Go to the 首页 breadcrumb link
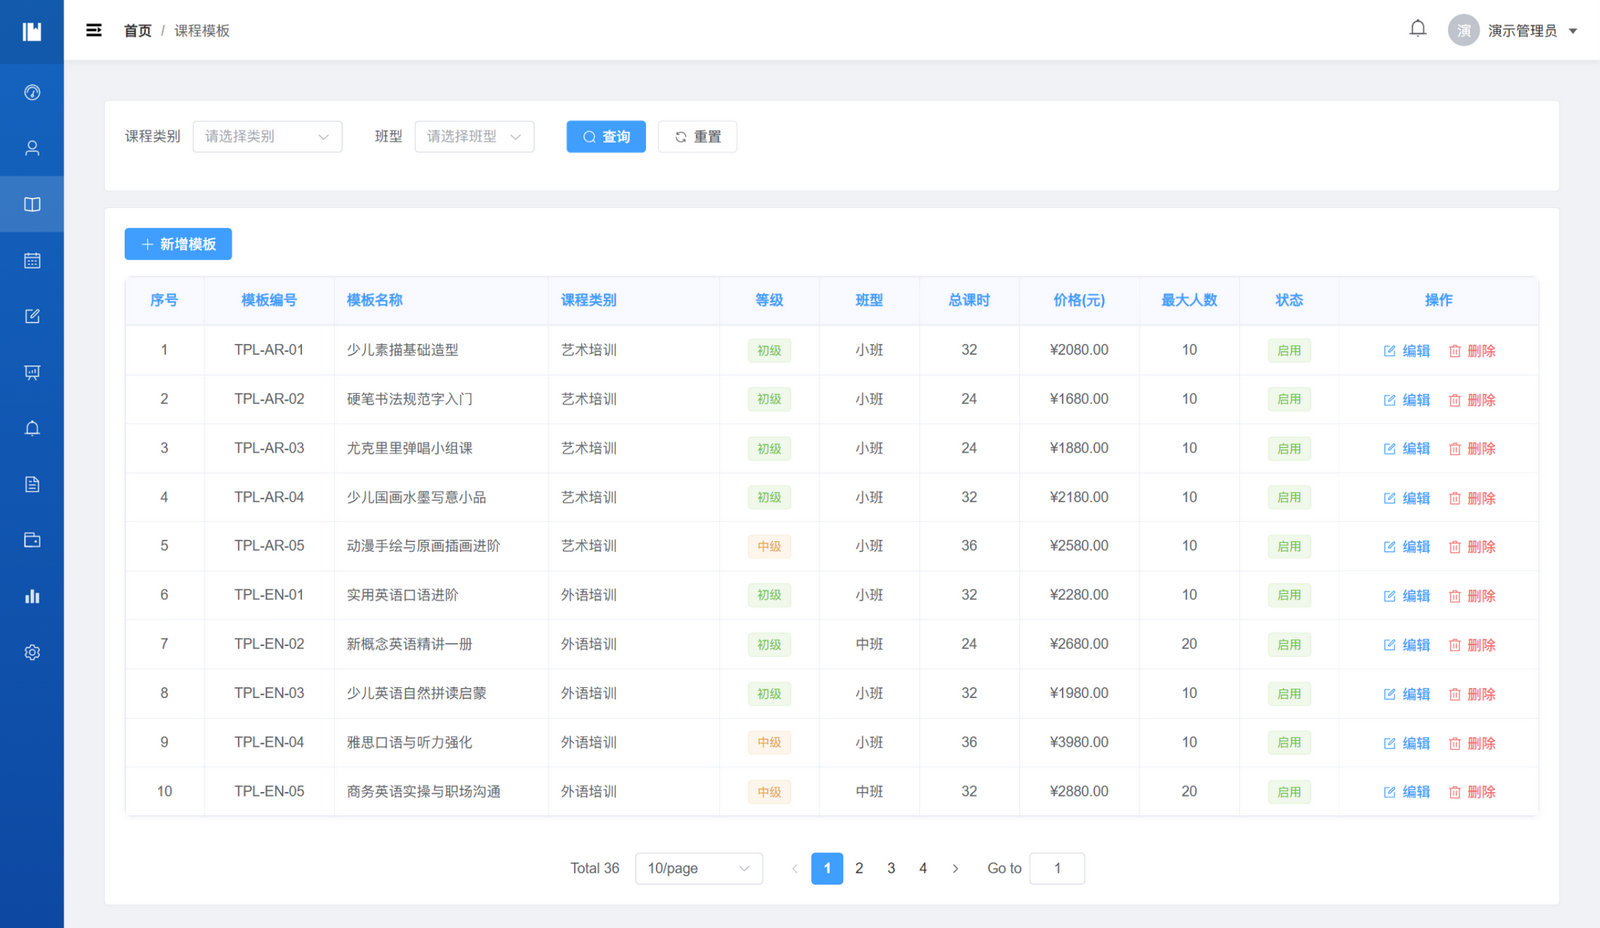The height and width of the screenshot is (928, 1600). point(137,31)
